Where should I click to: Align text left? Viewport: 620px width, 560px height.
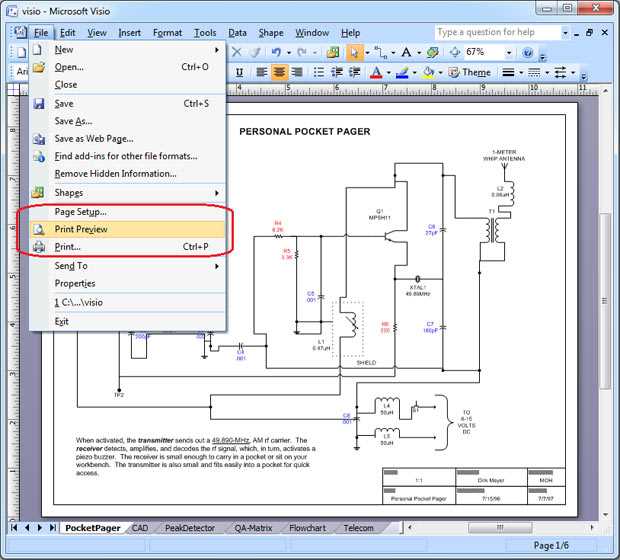coord(261,72)
